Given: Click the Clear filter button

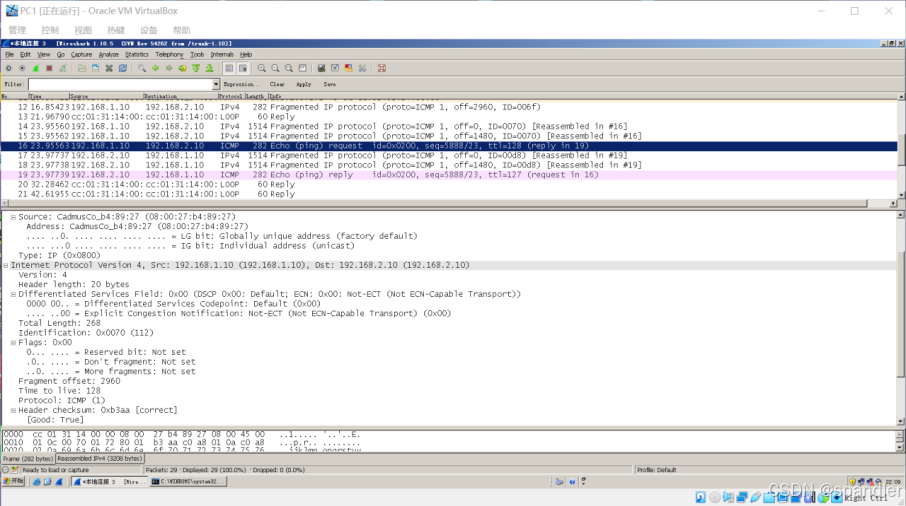Looking at the screenshot, I should 277,84.
